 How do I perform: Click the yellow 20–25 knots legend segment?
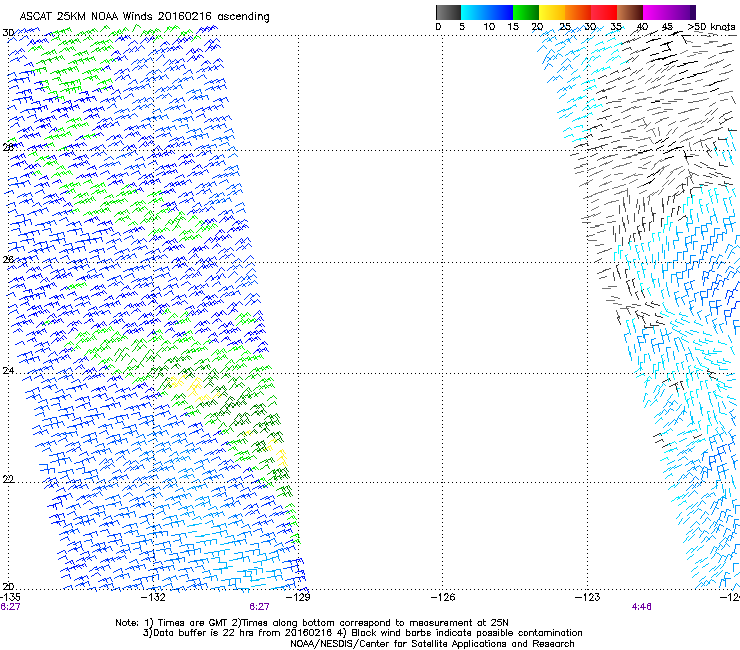click(552, 12)
